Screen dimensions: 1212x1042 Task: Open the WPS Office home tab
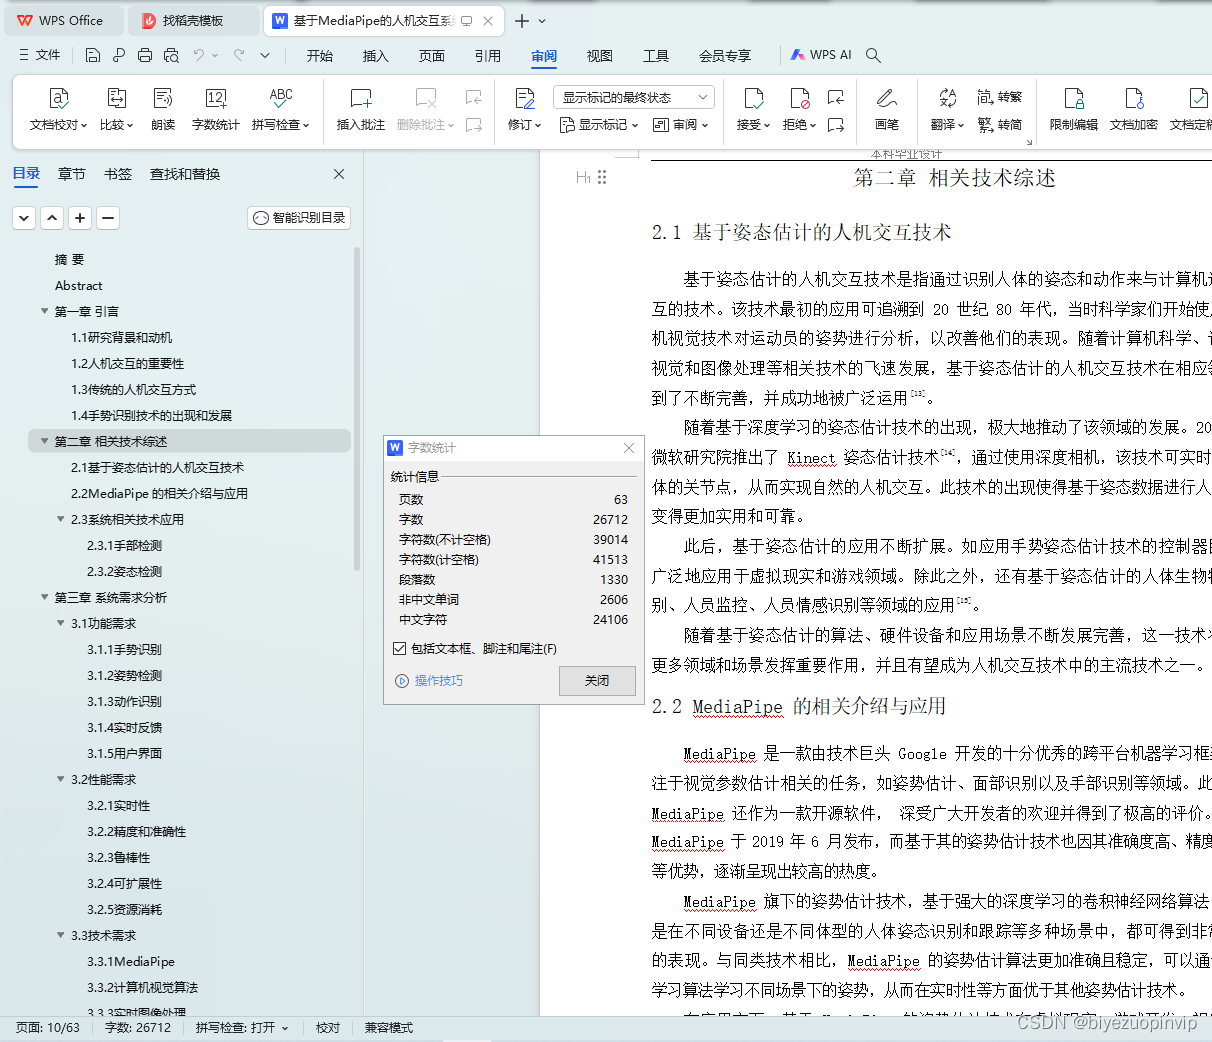[62, 21]
